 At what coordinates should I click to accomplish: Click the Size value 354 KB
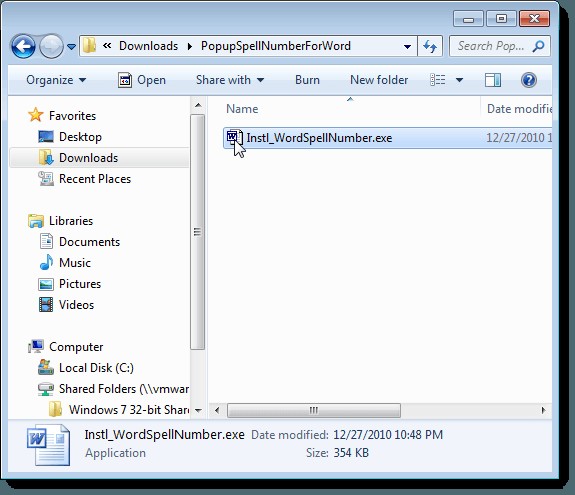[351, 453]
